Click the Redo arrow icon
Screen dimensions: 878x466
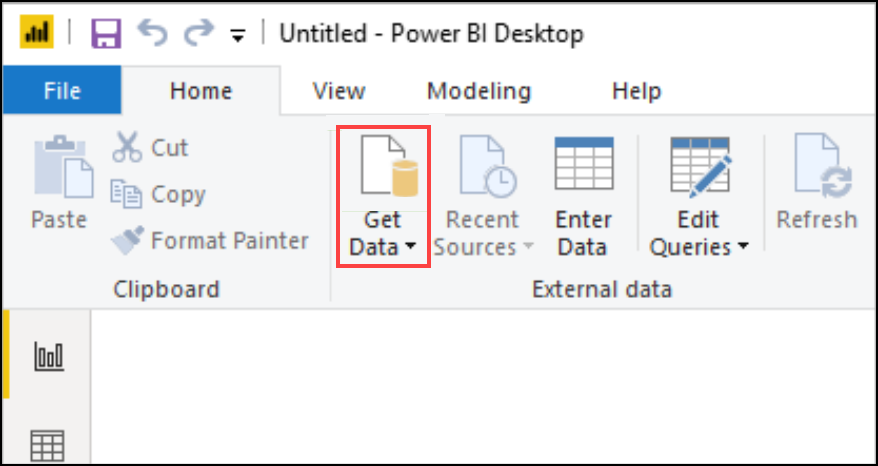click(199, 34)
